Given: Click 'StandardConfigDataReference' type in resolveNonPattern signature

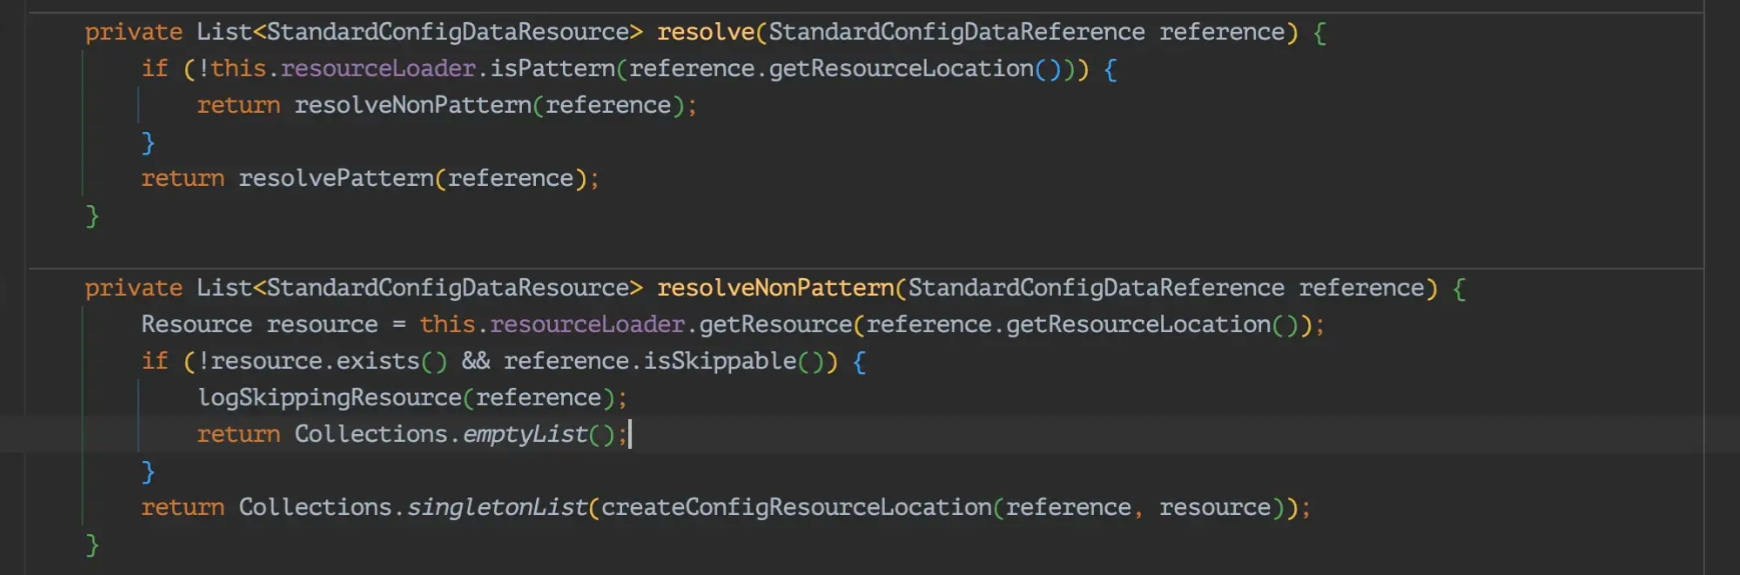Looking at the screenshot, I should [1096, 288].
